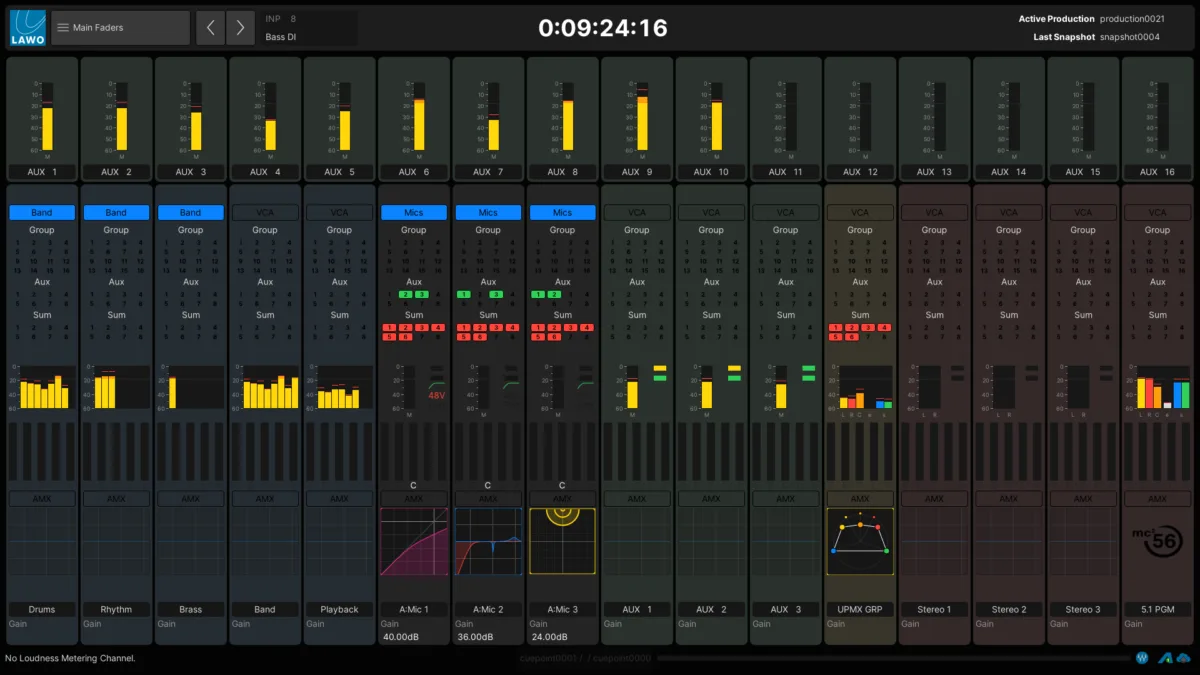The width and height of the screenshot is (1200, 675).
Task: Click the AMX button on A:Mic 1 strip
Action: [414, 499]
